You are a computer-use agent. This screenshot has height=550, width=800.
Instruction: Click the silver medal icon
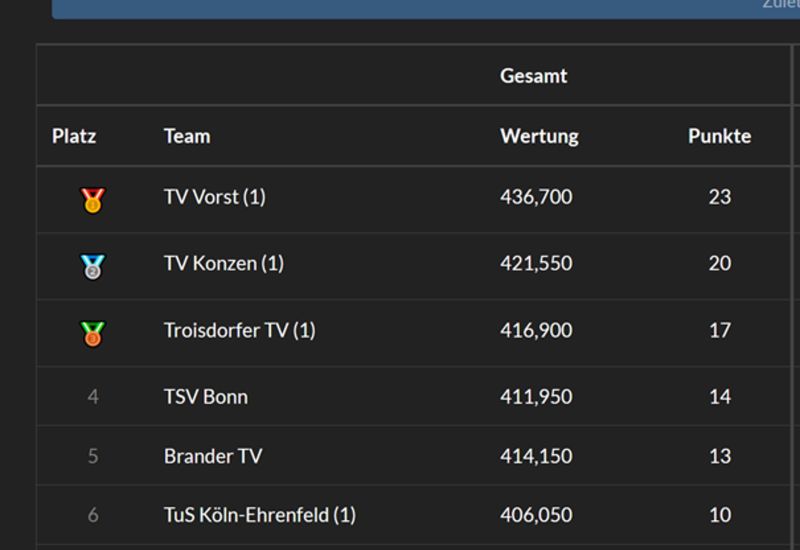pos(93,266)
